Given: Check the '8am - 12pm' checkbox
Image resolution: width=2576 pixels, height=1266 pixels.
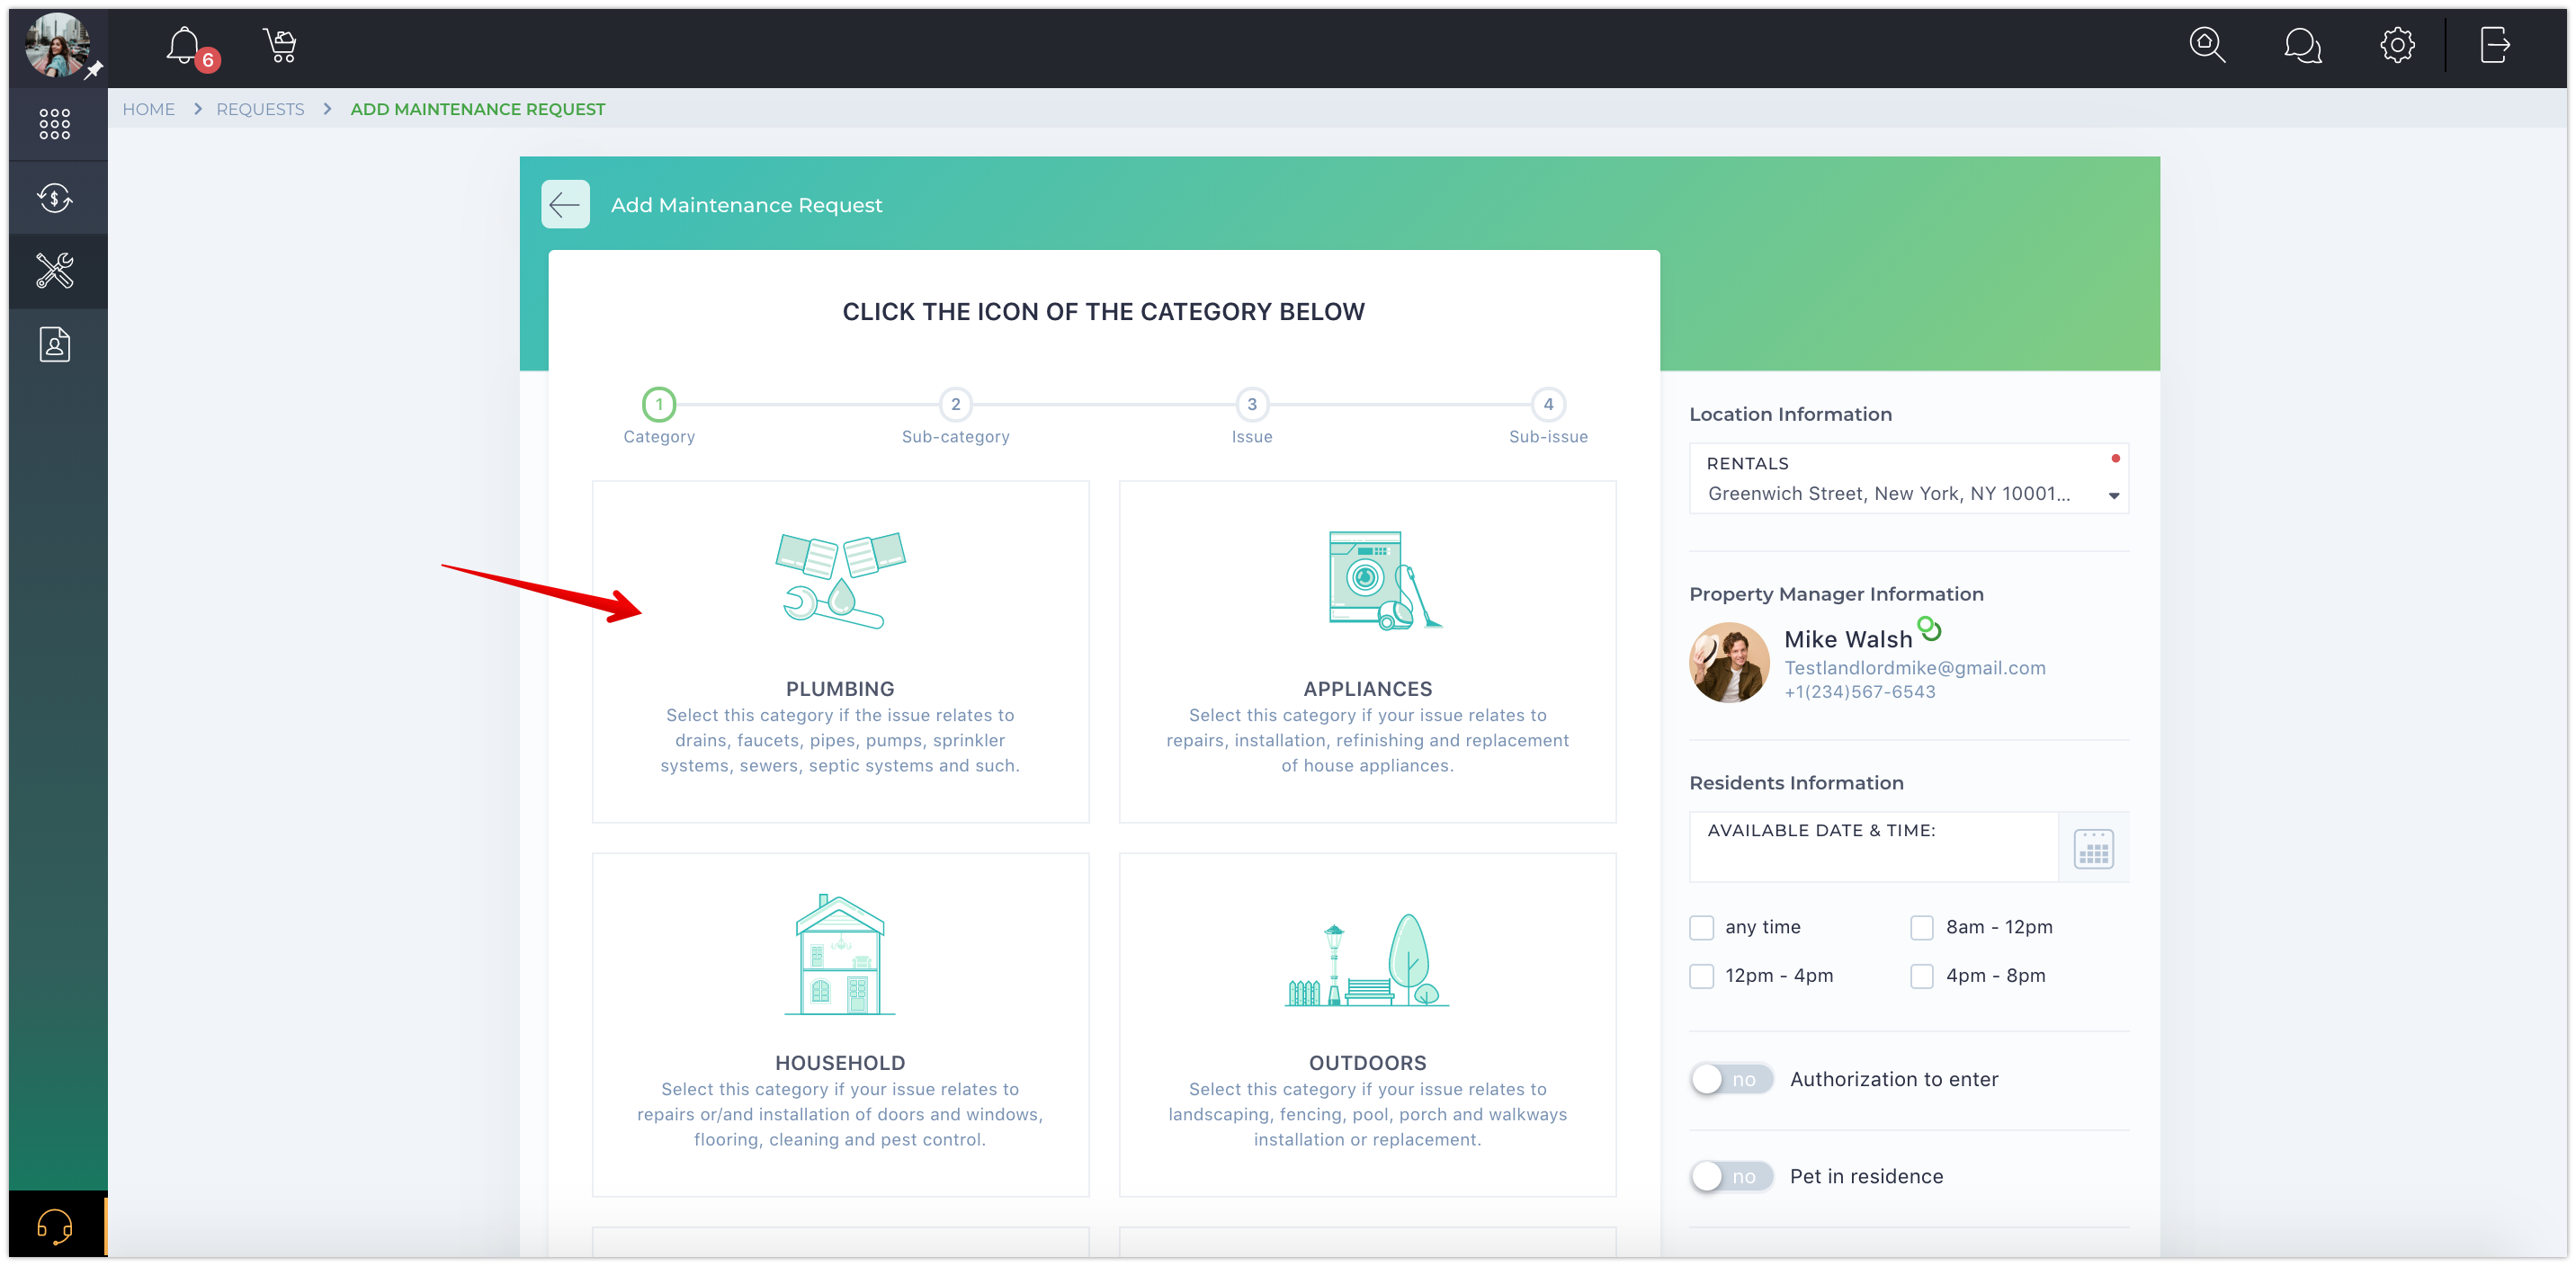Looking at the screenshot, I should coord(1922,928).
